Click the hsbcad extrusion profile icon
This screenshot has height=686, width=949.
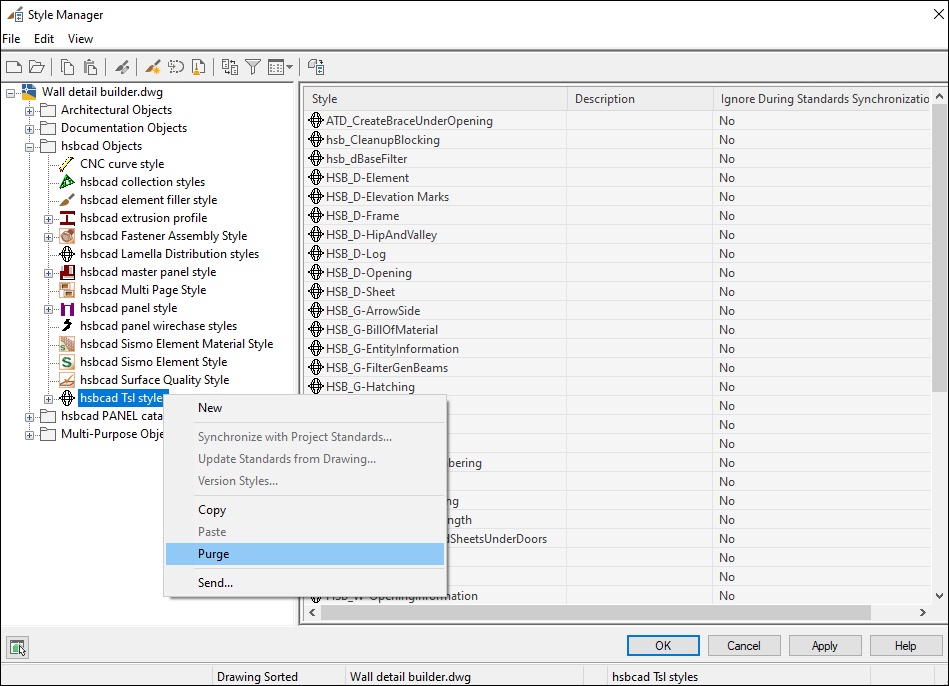pyautogui.click(x=67, y=218)
